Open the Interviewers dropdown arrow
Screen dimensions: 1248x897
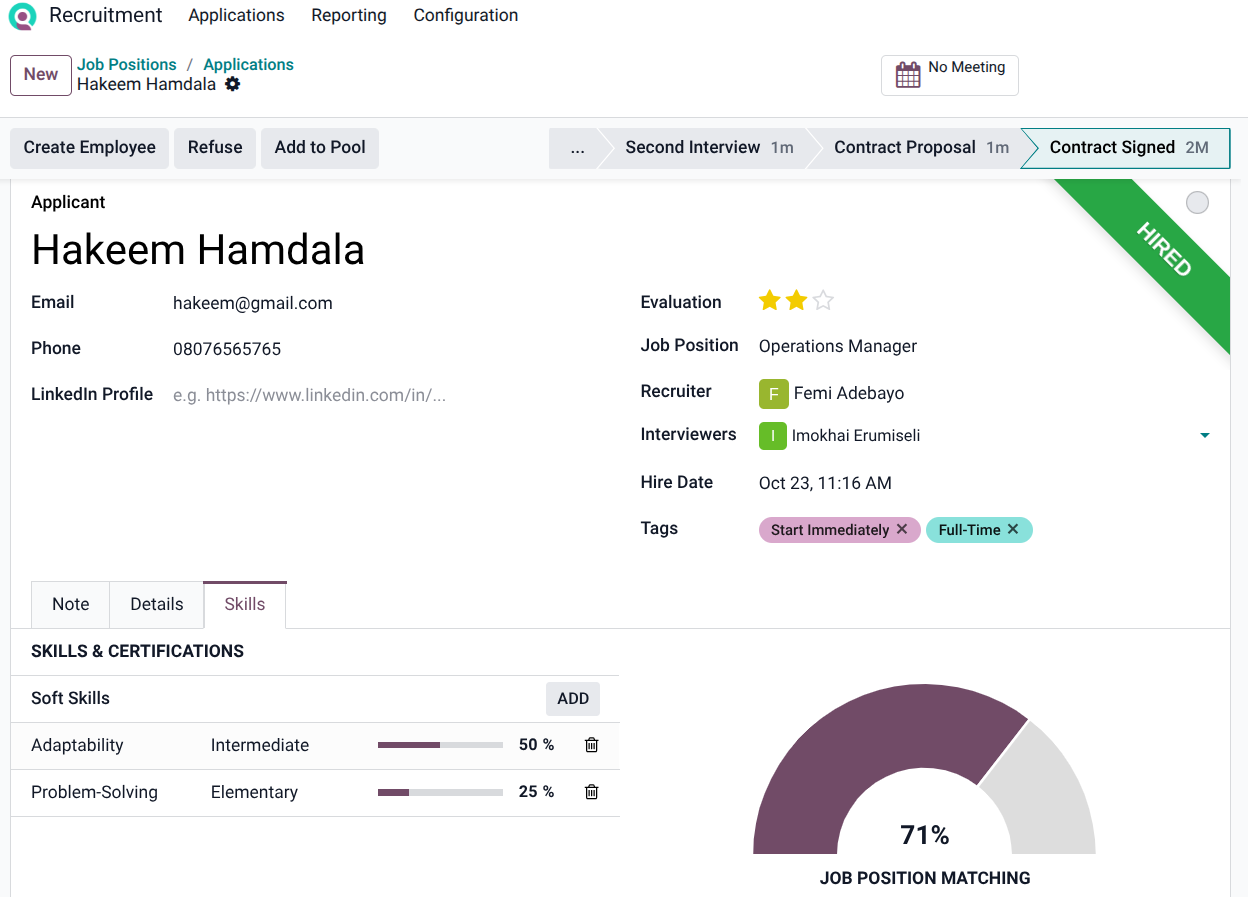pos(1204,435)
